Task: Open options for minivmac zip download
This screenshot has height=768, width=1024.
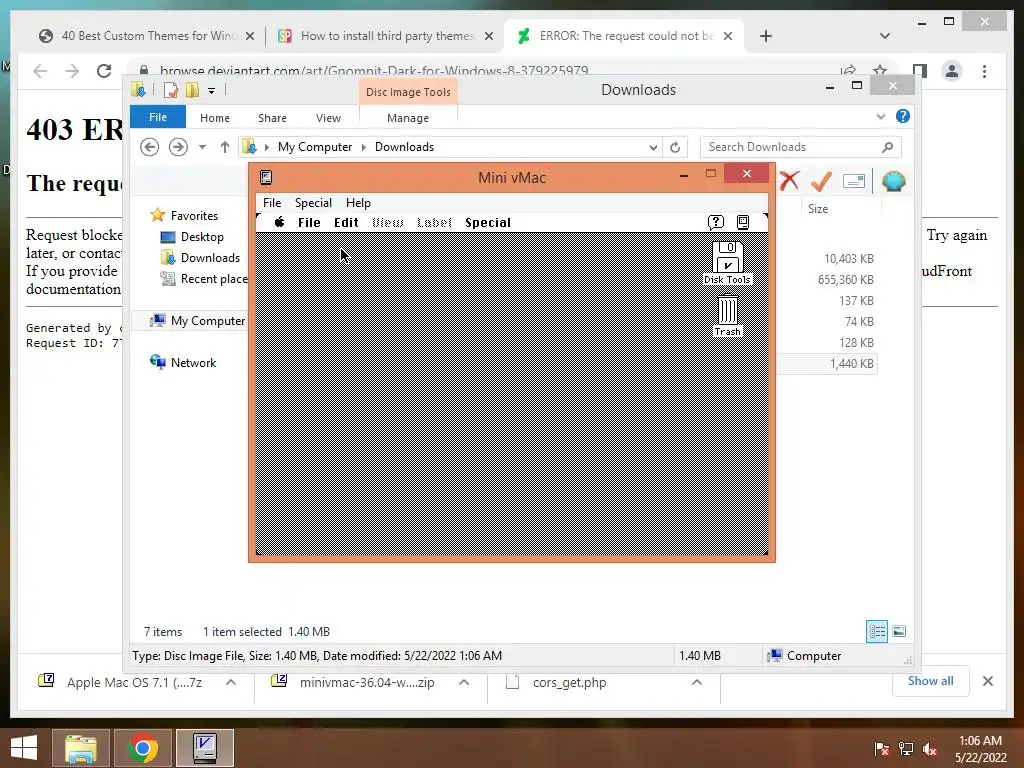Action: pyautogui.click(x=464, y=682)
